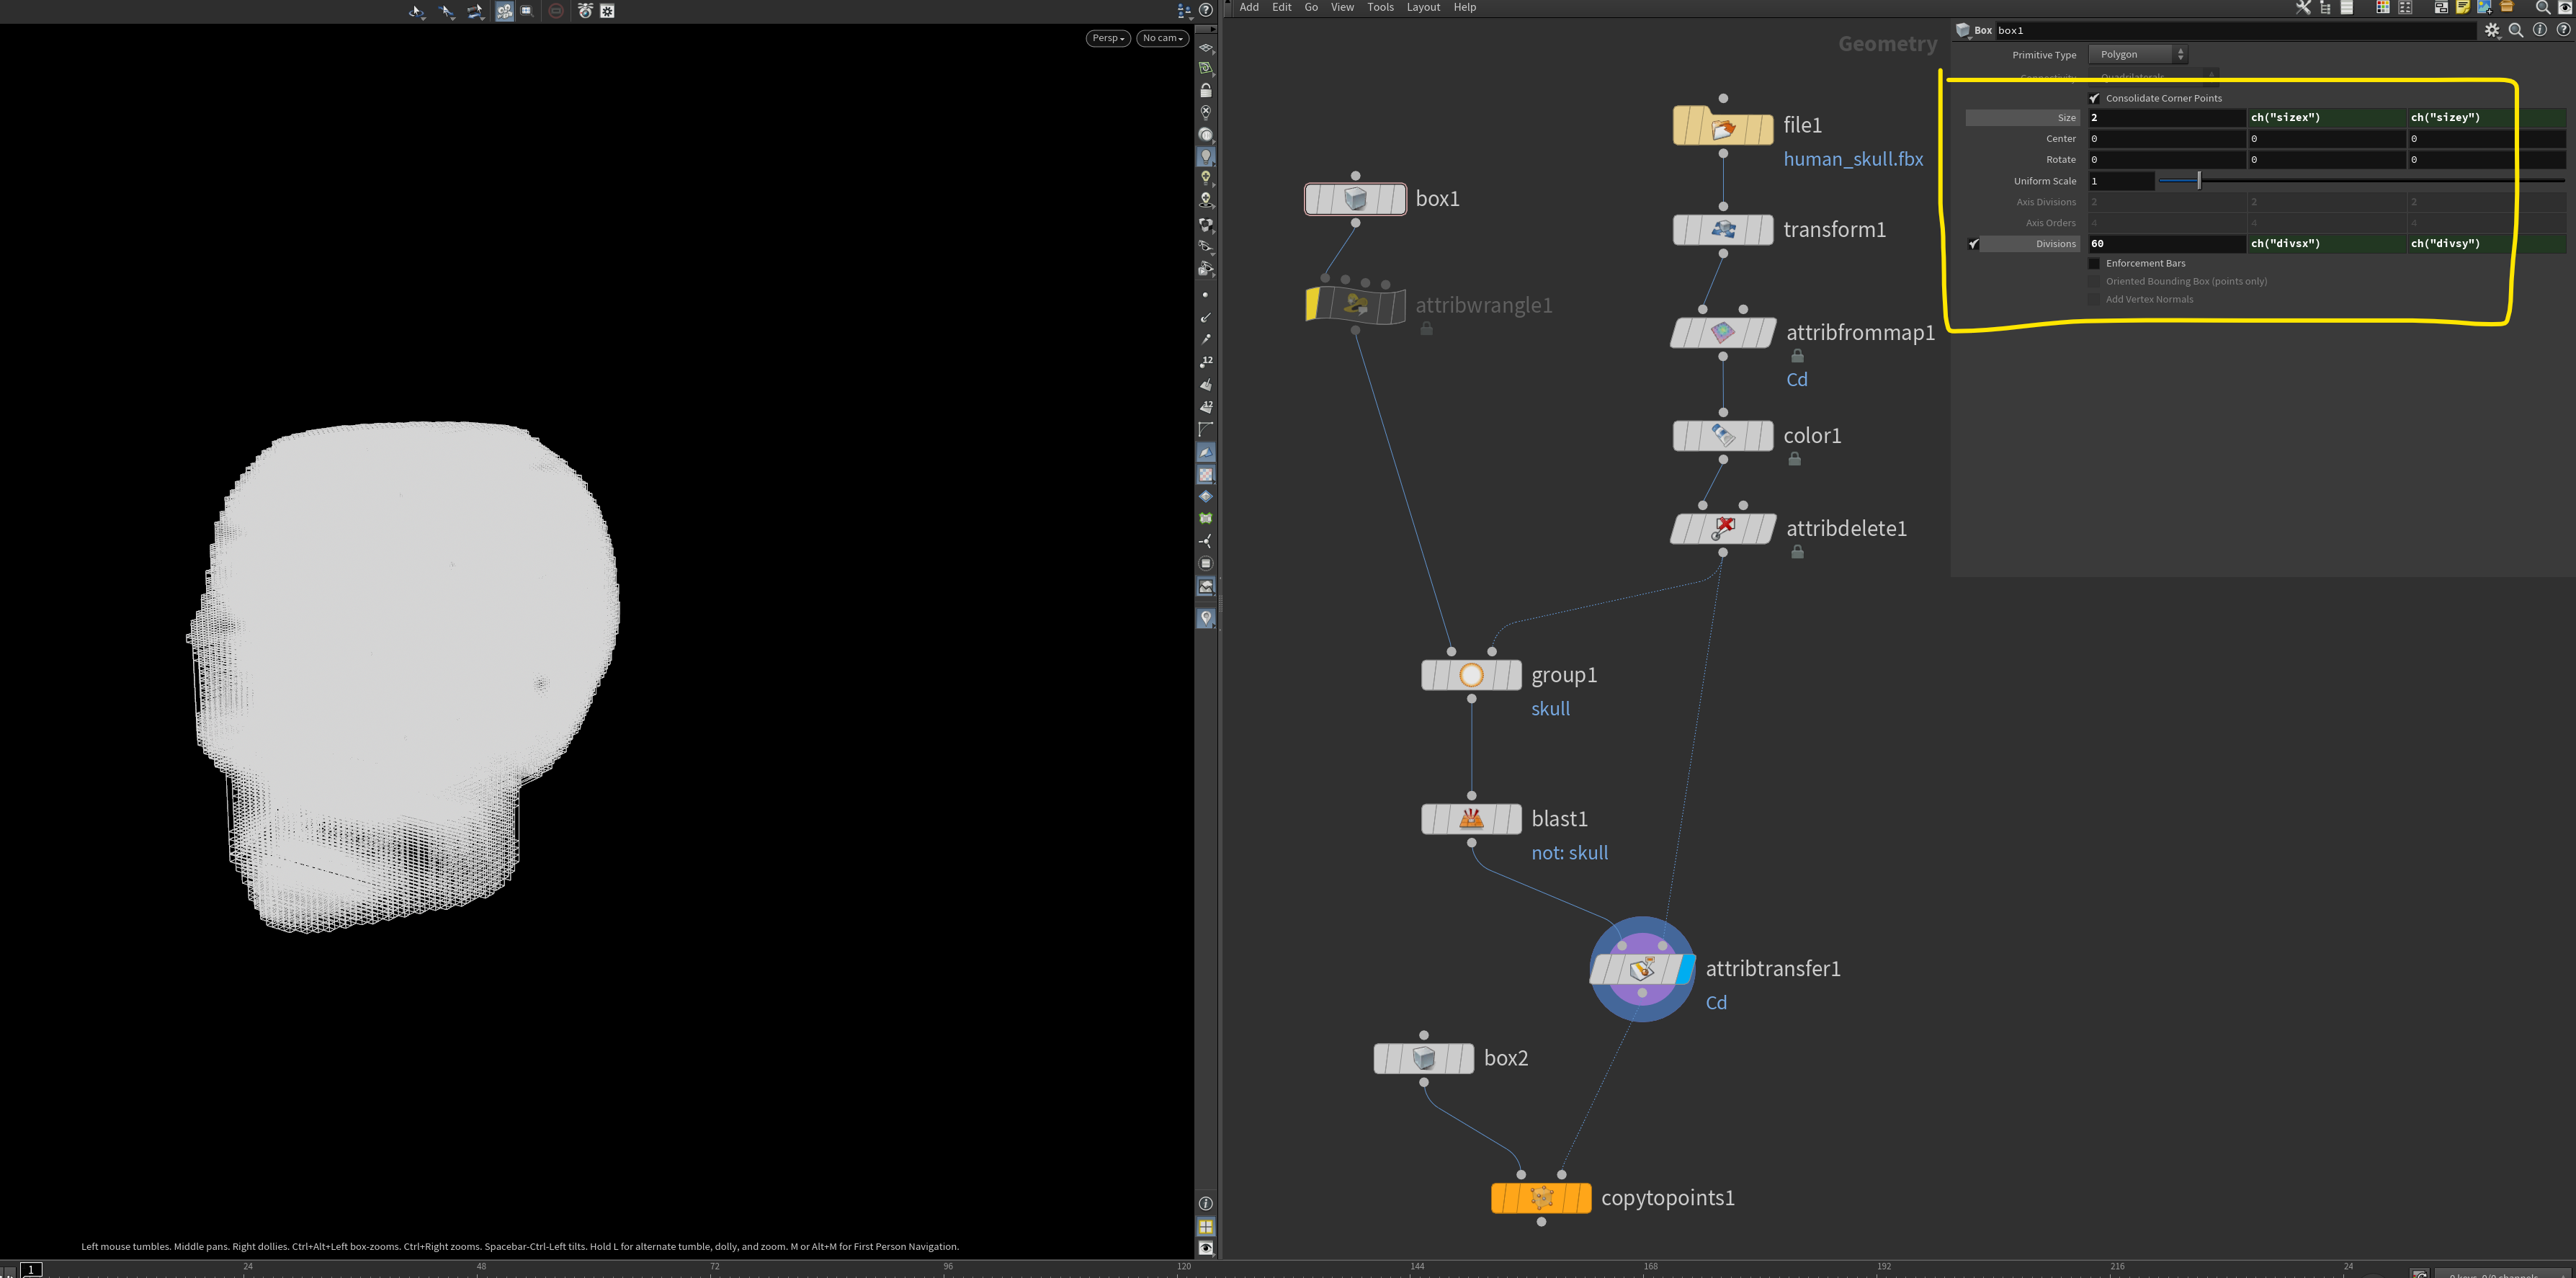Open the Edit menu
Image resolution: width=2576 pixels, height=1278 pixels.
coord(1281,7)
